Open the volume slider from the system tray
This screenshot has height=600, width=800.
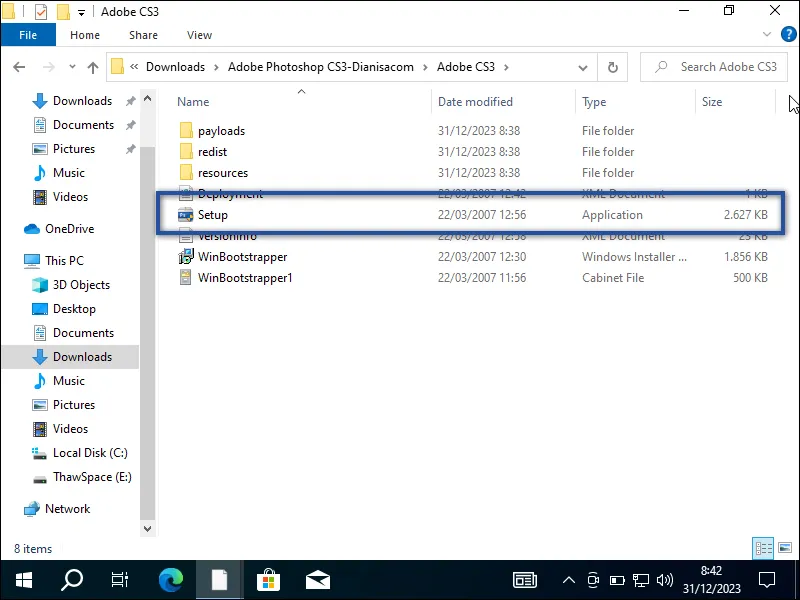tap(665, 579)
